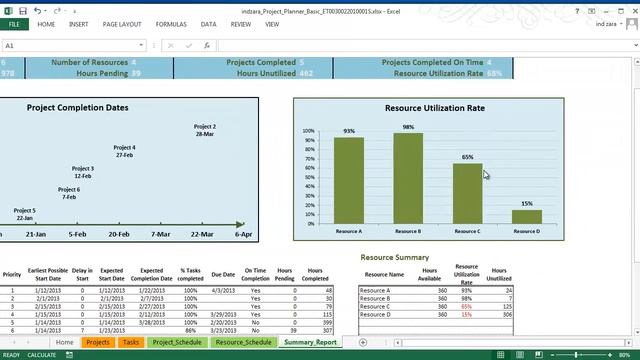
Task: Select the Summary_Report sheet tab
Action: click(310, 342)
